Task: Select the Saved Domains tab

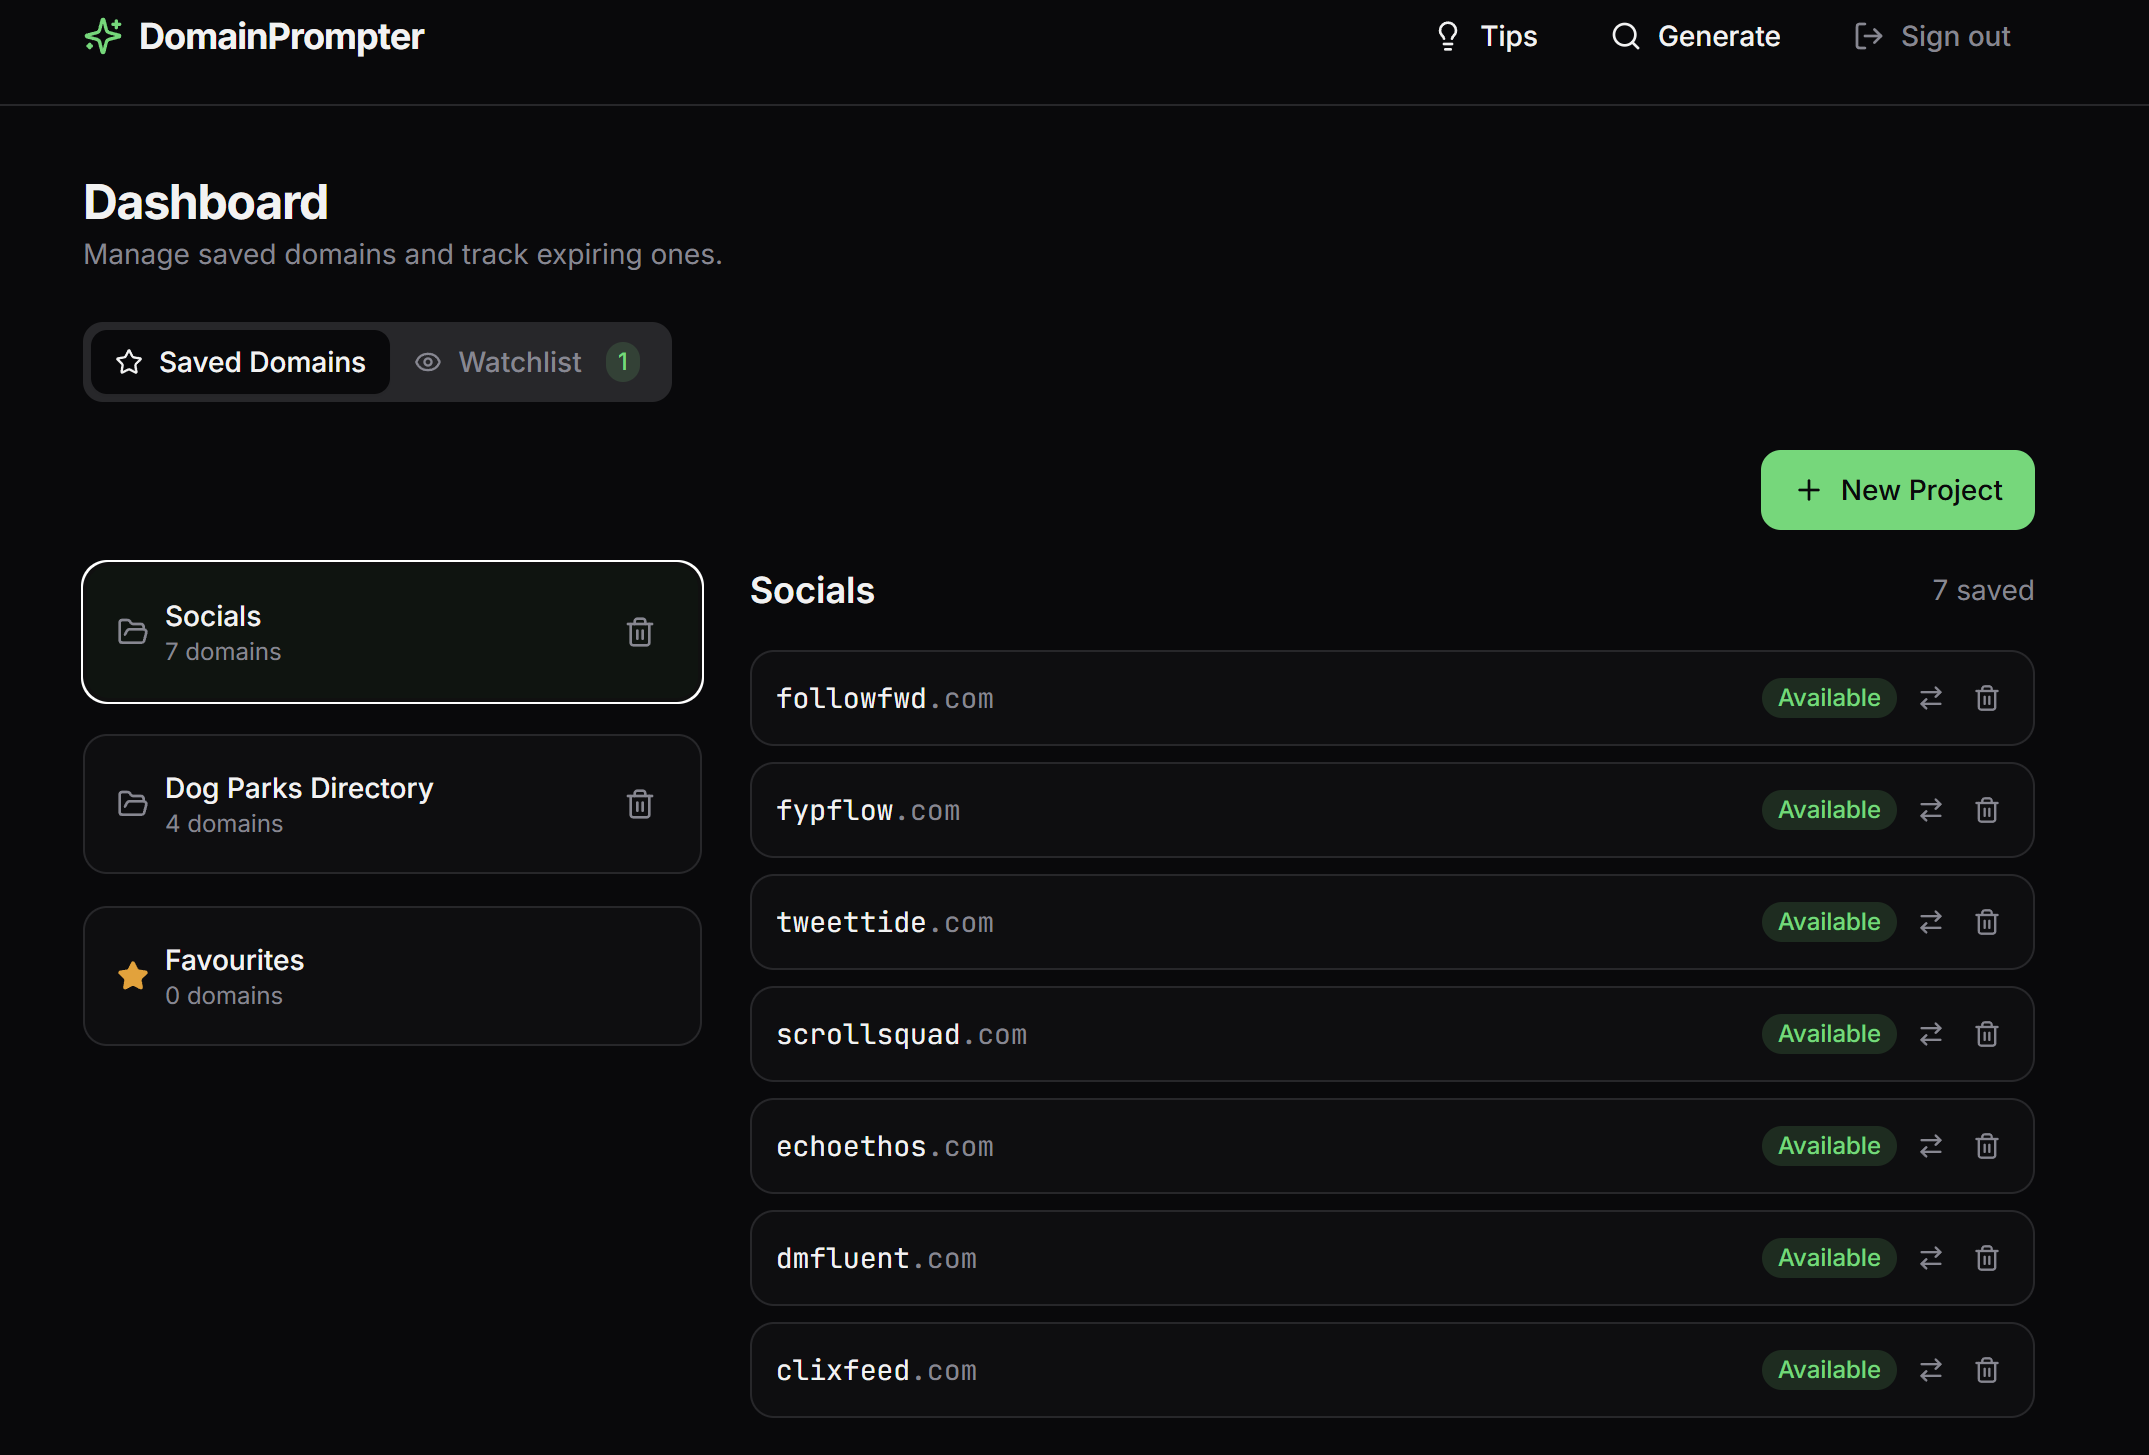Action: (x=240, y=362)
